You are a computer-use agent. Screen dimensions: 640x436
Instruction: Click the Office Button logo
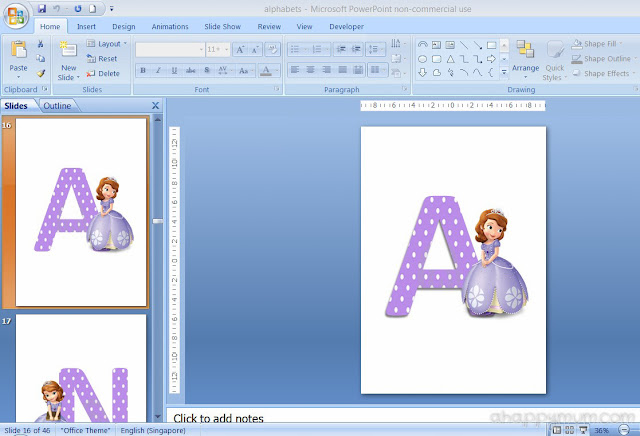pos(16,16)
